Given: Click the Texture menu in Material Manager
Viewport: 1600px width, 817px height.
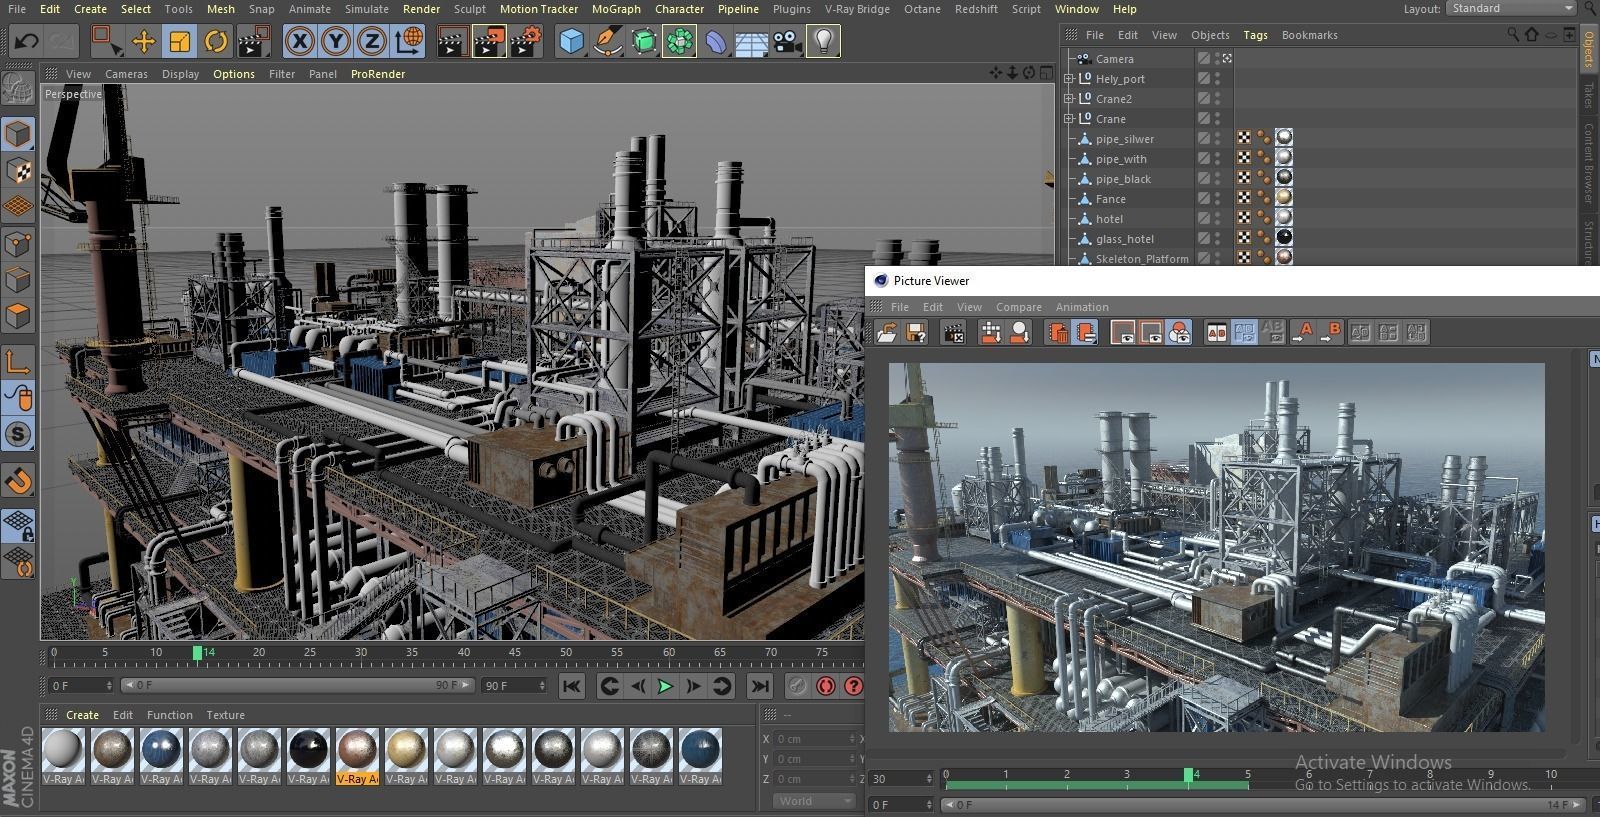Looking at the screenshot, I should (225, 715).
